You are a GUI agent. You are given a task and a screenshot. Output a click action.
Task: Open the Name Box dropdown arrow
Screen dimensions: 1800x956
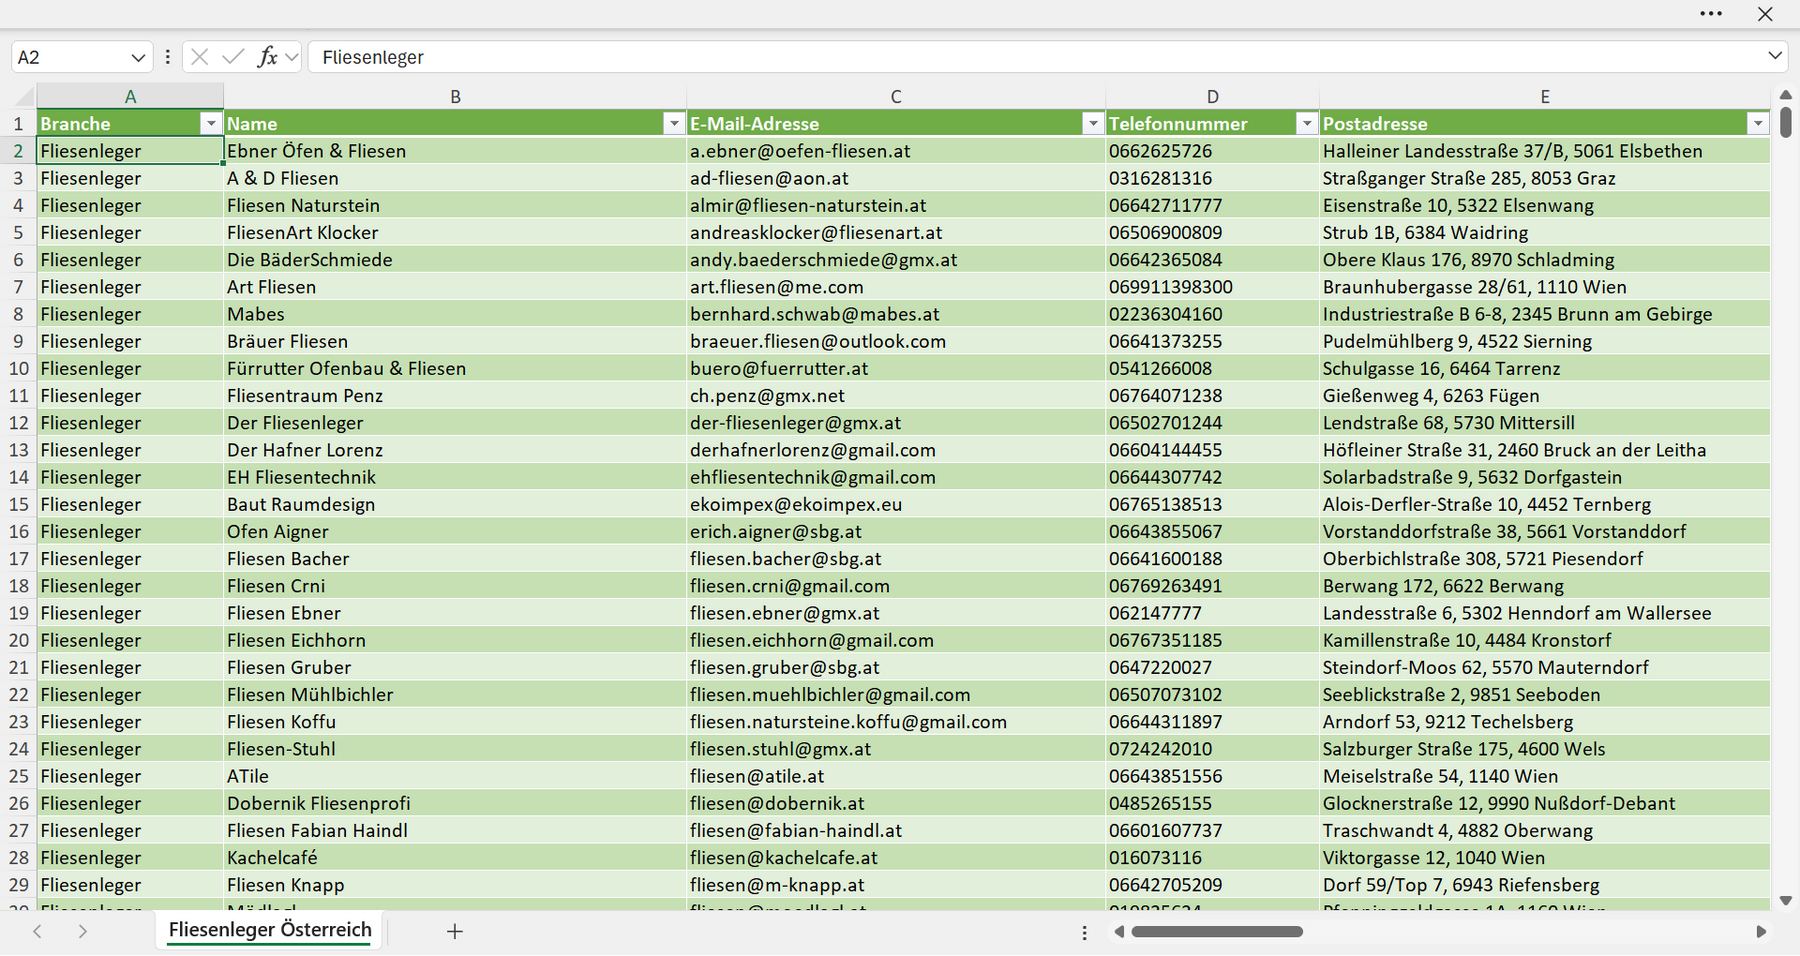pos(138,58)
